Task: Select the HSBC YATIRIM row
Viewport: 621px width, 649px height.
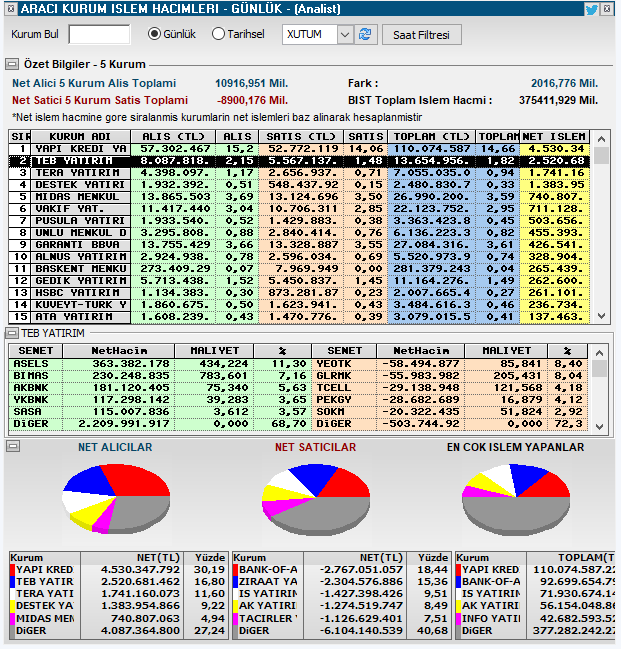Action: [x=298, y=293]
